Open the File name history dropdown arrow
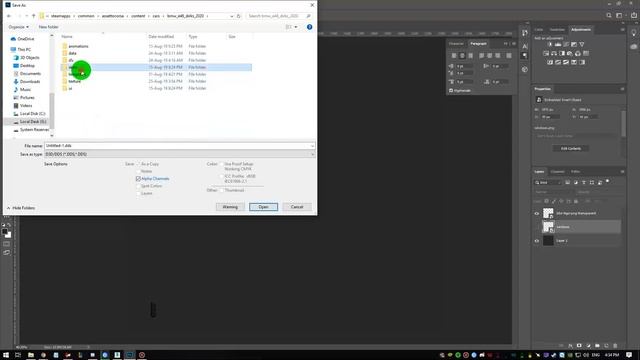640x360 pixels. (312, 146)
